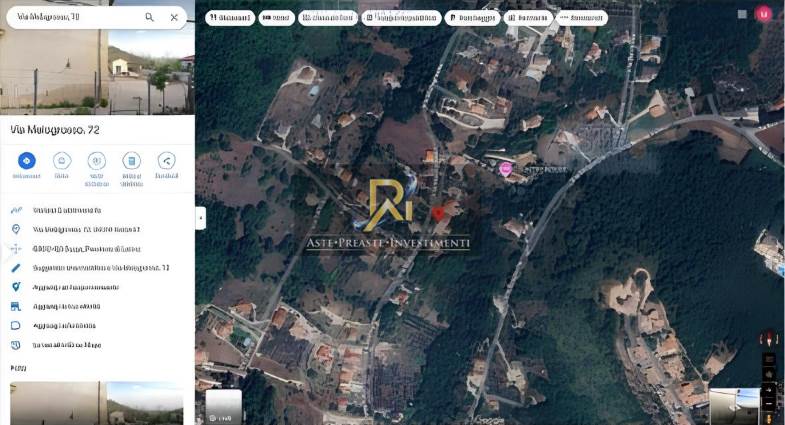Click the Nearby search icon

click(97, 160)
